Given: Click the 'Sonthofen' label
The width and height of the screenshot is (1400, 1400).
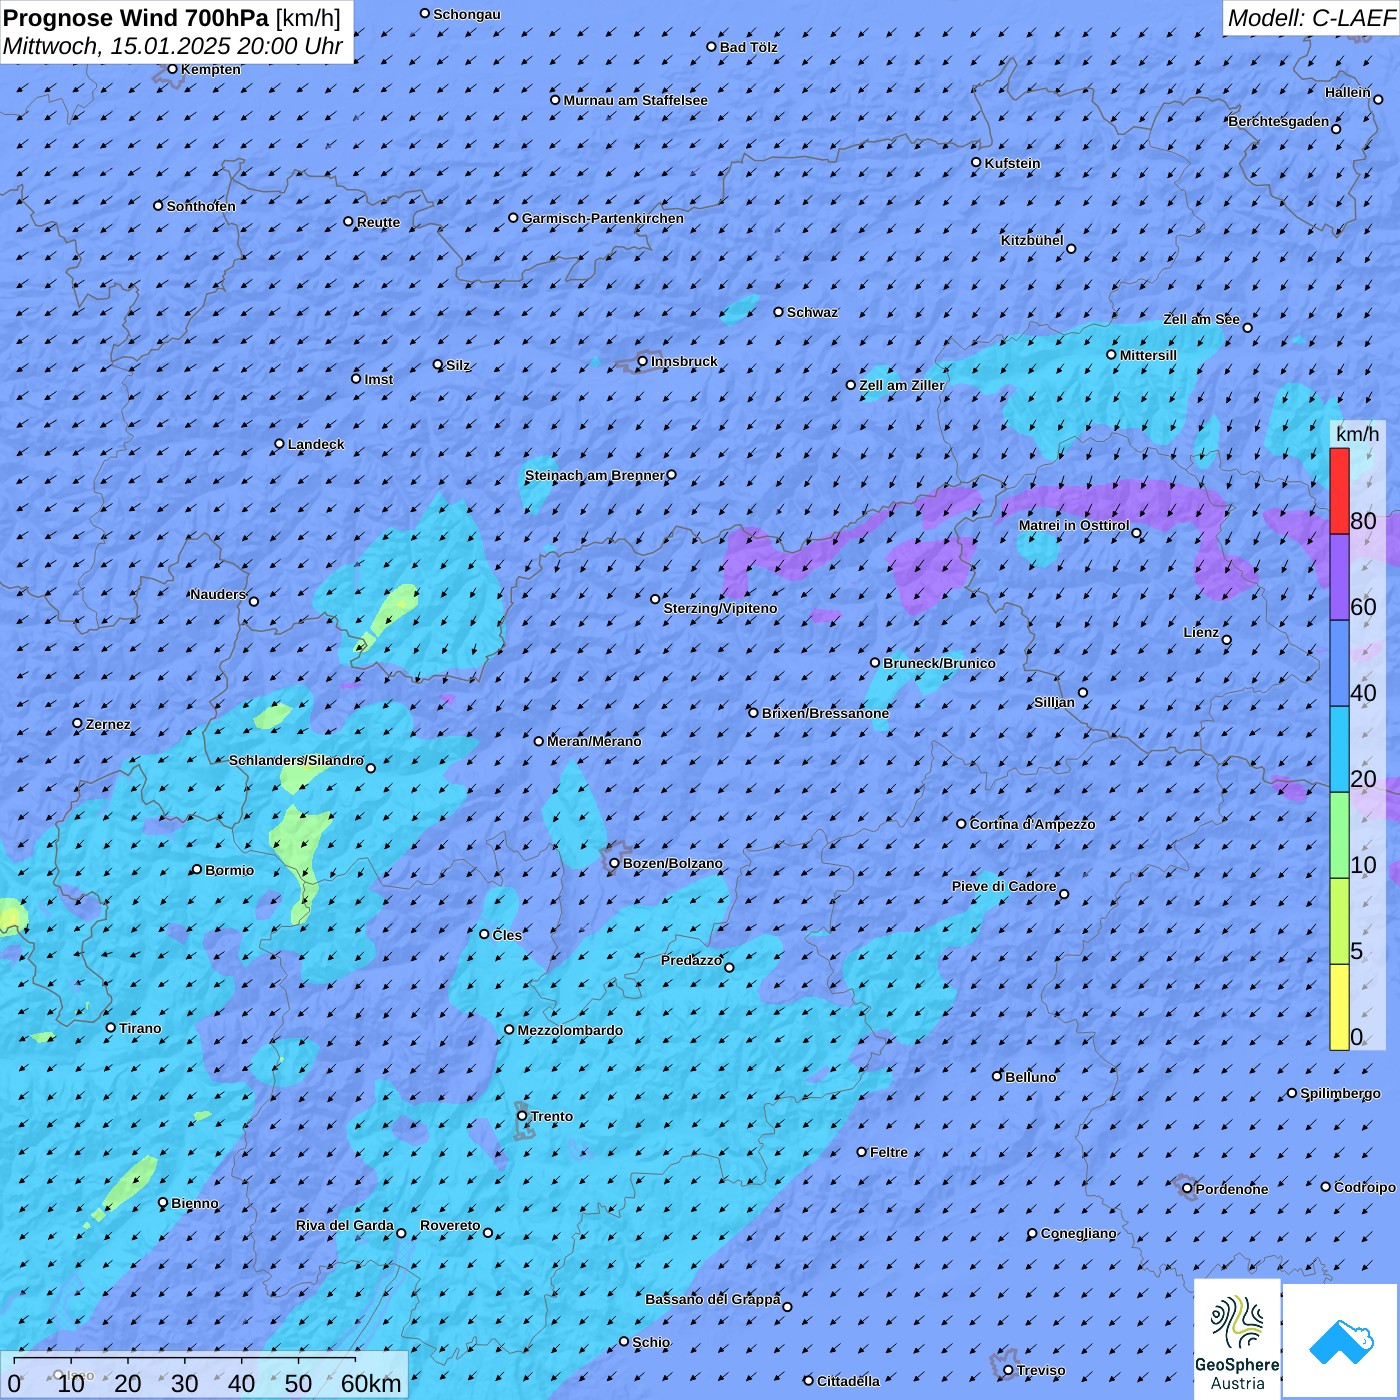Looking at the screenshot, I should (201, 206).
